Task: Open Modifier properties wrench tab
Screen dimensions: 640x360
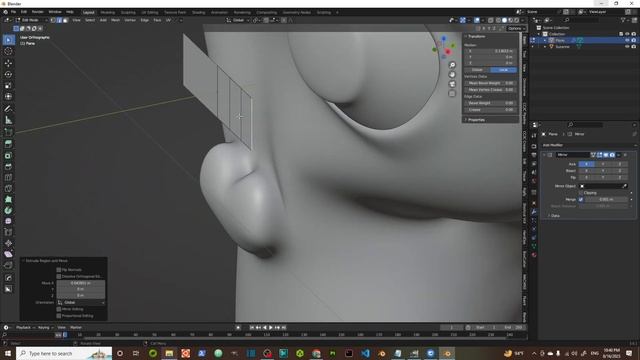Action: tap(534, 212)
